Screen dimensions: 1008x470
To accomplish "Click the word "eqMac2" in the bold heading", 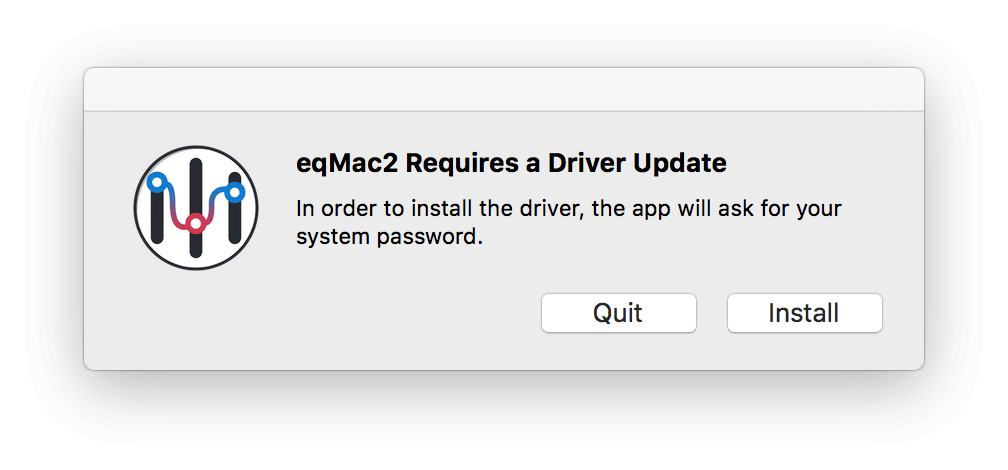I will pos(347,163).
